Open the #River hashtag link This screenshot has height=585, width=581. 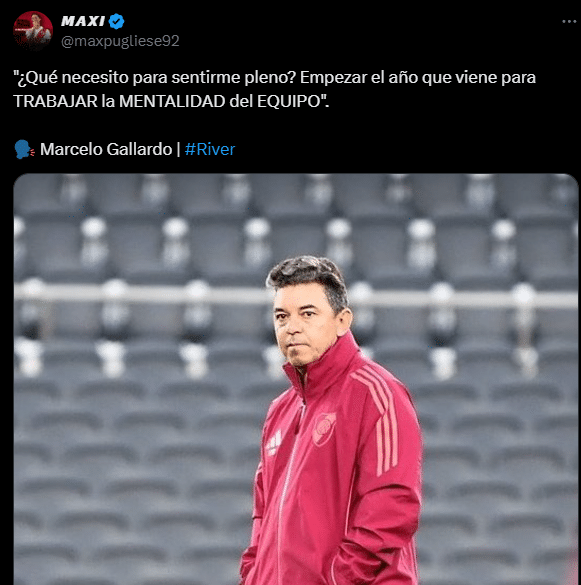coord(210,149)
